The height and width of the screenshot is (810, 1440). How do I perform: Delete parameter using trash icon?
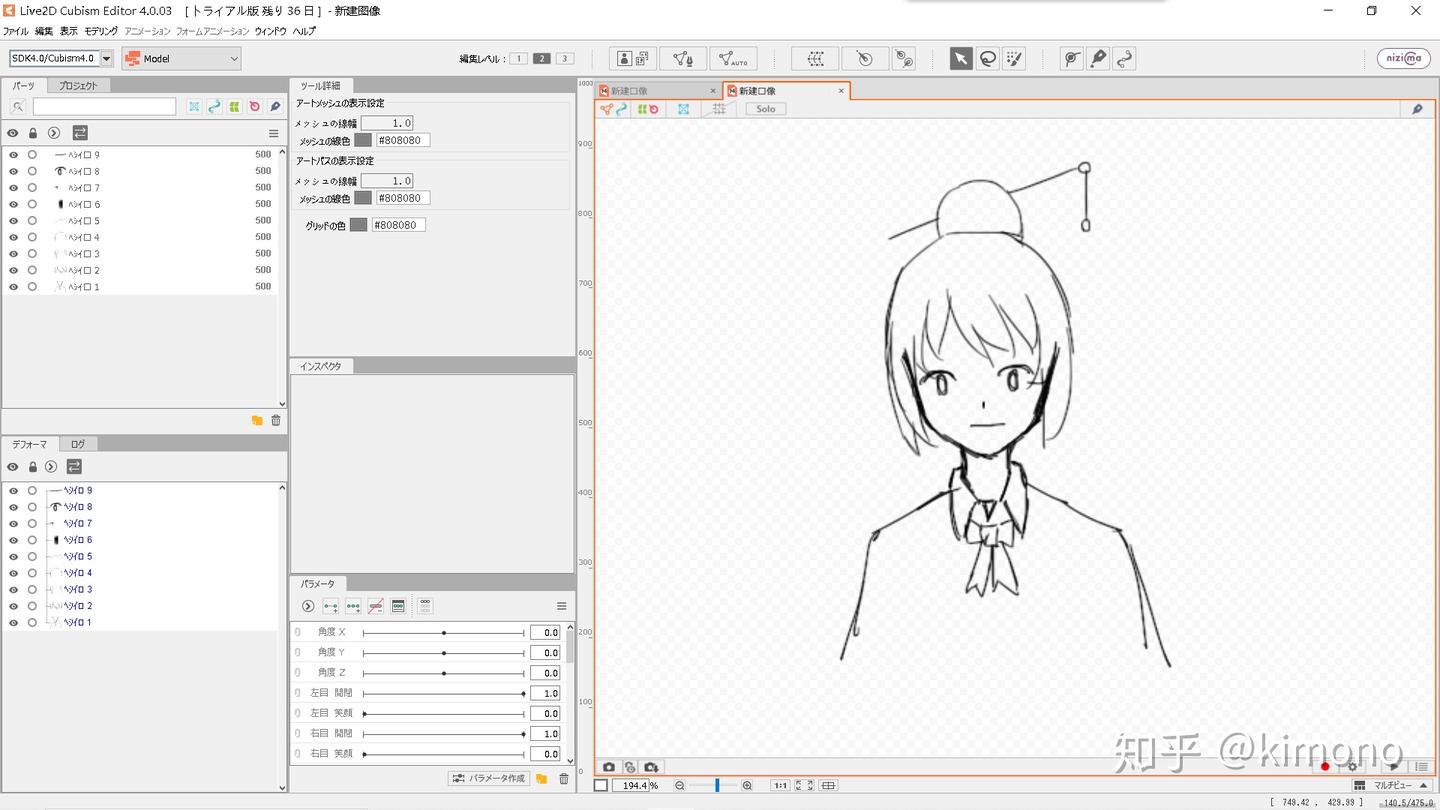pyautogui.click(x=563, y=779)
